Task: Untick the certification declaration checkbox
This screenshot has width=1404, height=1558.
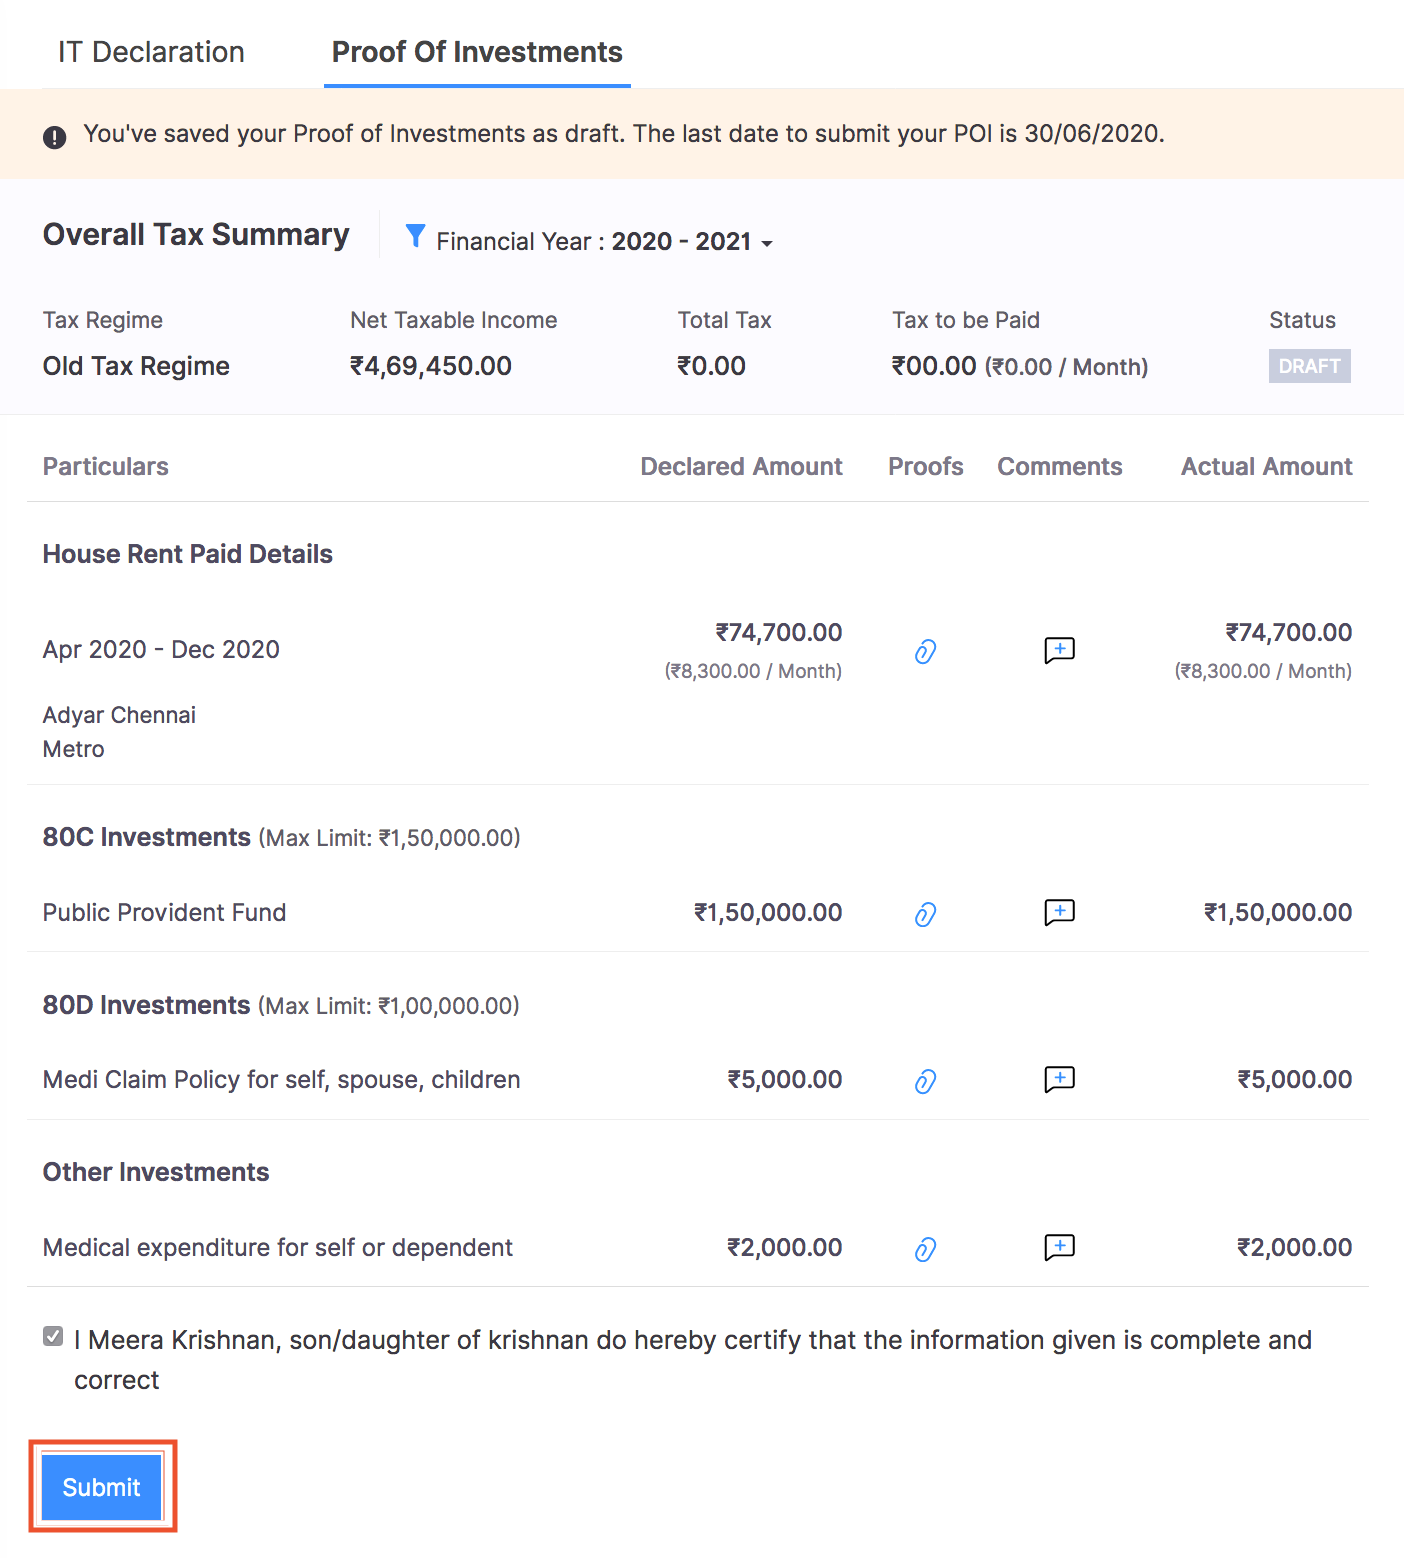Action: tap(54, 1336)
